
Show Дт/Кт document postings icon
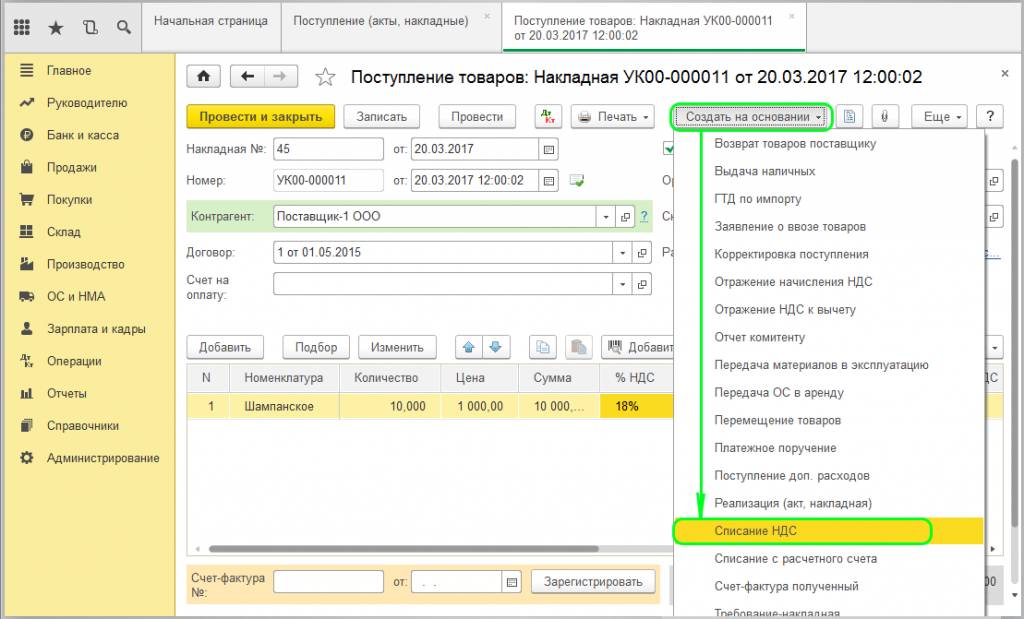pos(548,117)
